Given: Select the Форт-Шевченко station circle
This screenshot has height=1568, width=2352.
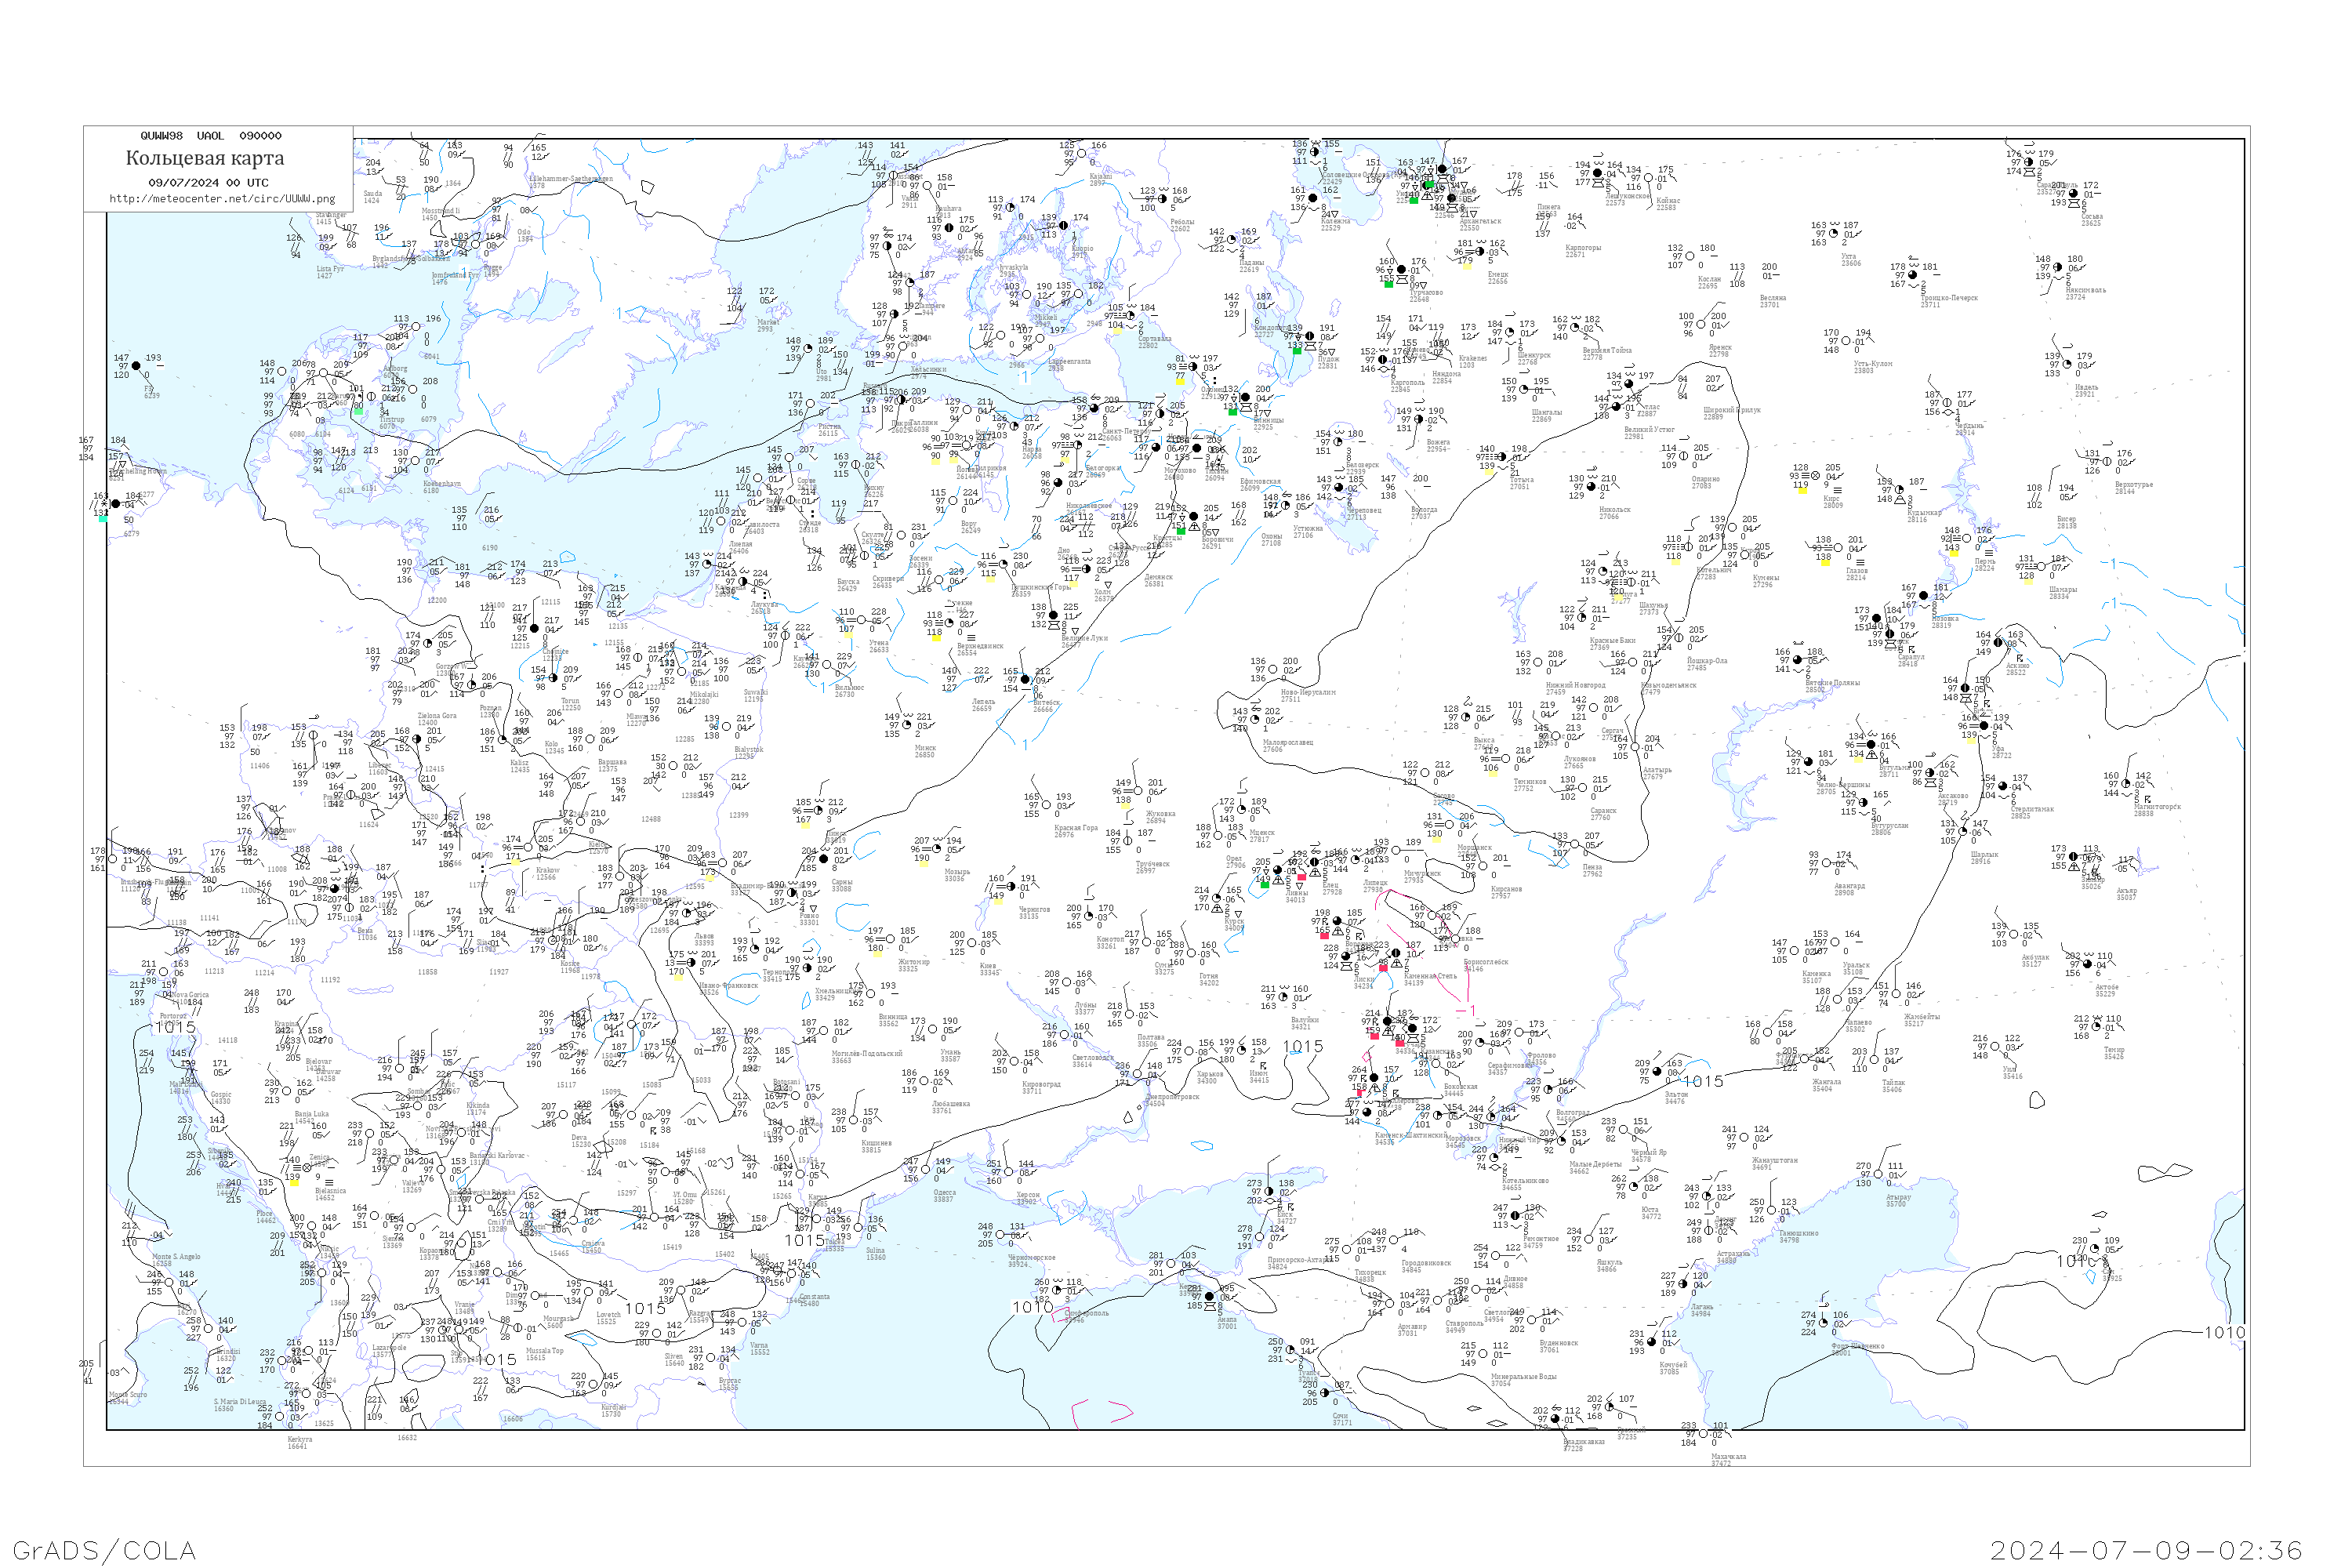Looking at the screenshot, I should point(1823,1324).
